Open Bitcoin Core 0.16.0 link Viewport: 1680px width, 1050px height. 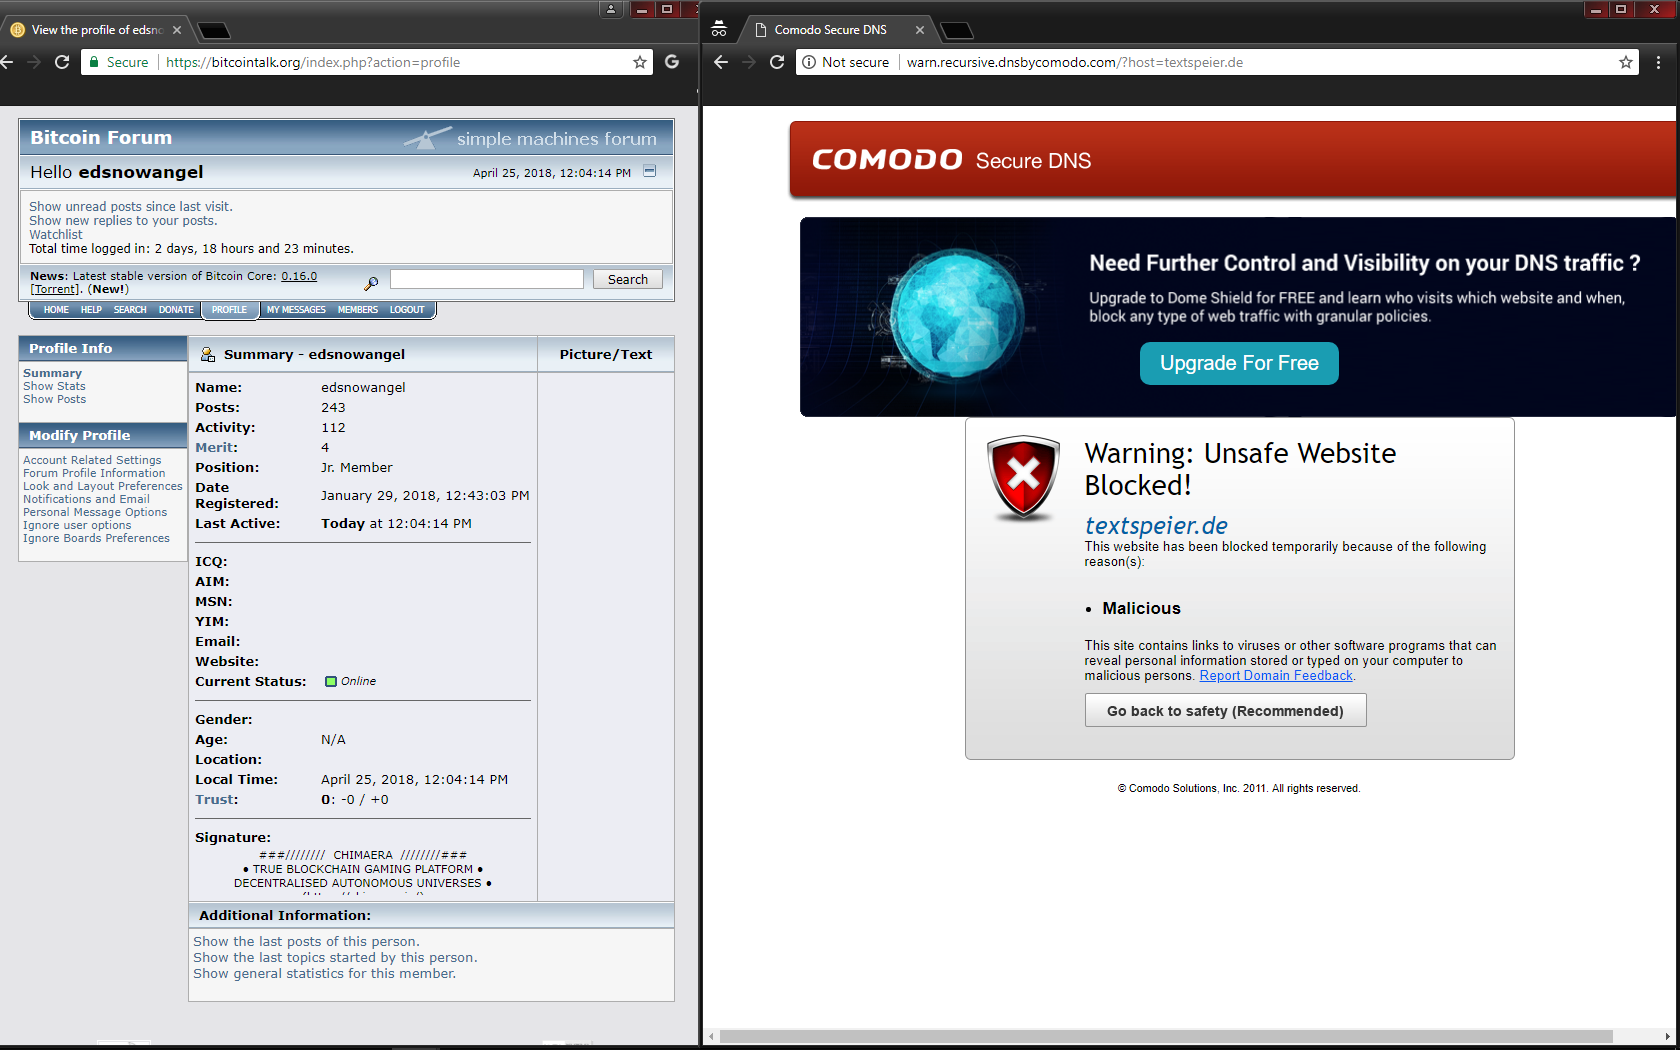299,276
